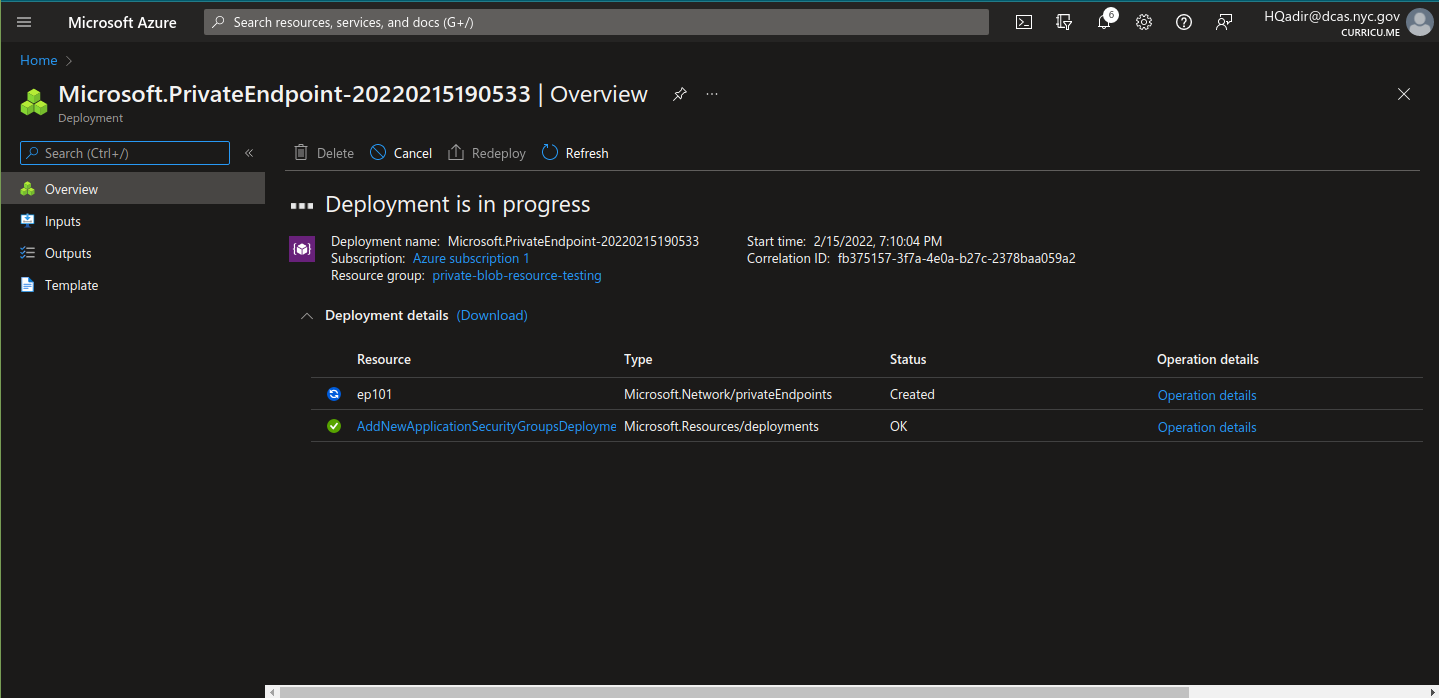Click the purple deployment template icon
This screenshot has width=1439, height=698.
pos(302,249)
